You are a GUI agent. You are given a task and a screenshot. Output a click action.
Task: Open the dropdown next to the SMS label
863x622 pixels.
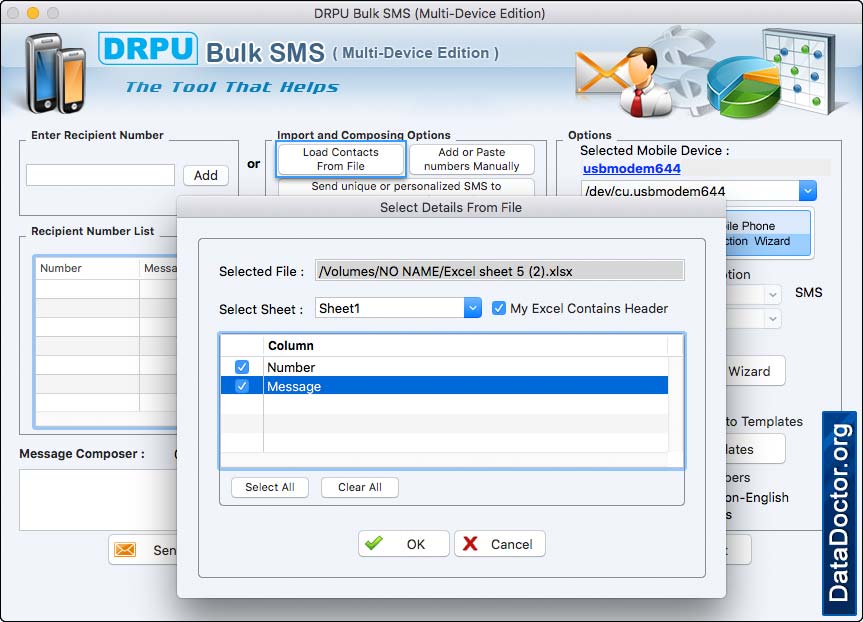pos(773,294)
